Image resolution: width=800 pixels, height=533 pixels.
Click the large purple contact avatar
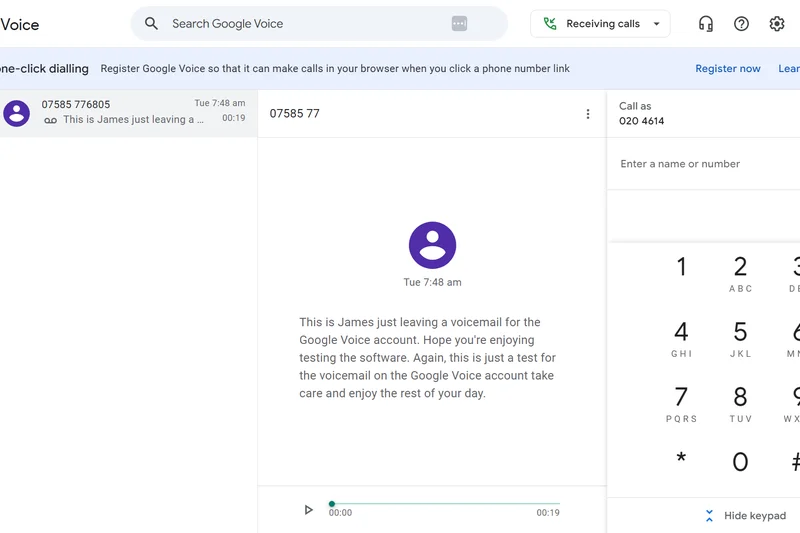click(432, 245)
